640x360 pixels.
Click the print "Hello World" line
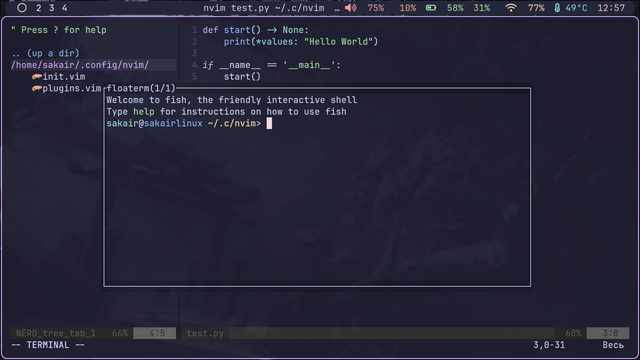coord(301,42)
